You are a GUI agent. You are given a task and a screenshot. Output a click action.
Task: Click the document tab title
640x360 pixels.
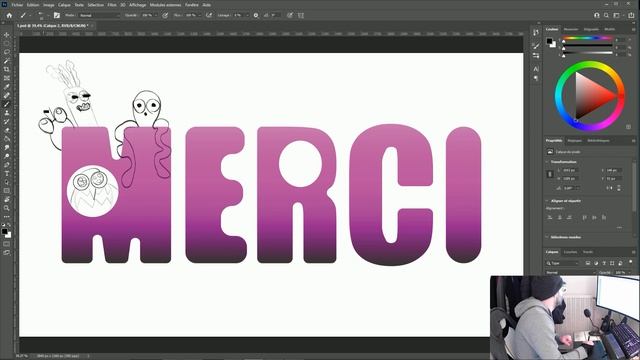coord(53,26)
